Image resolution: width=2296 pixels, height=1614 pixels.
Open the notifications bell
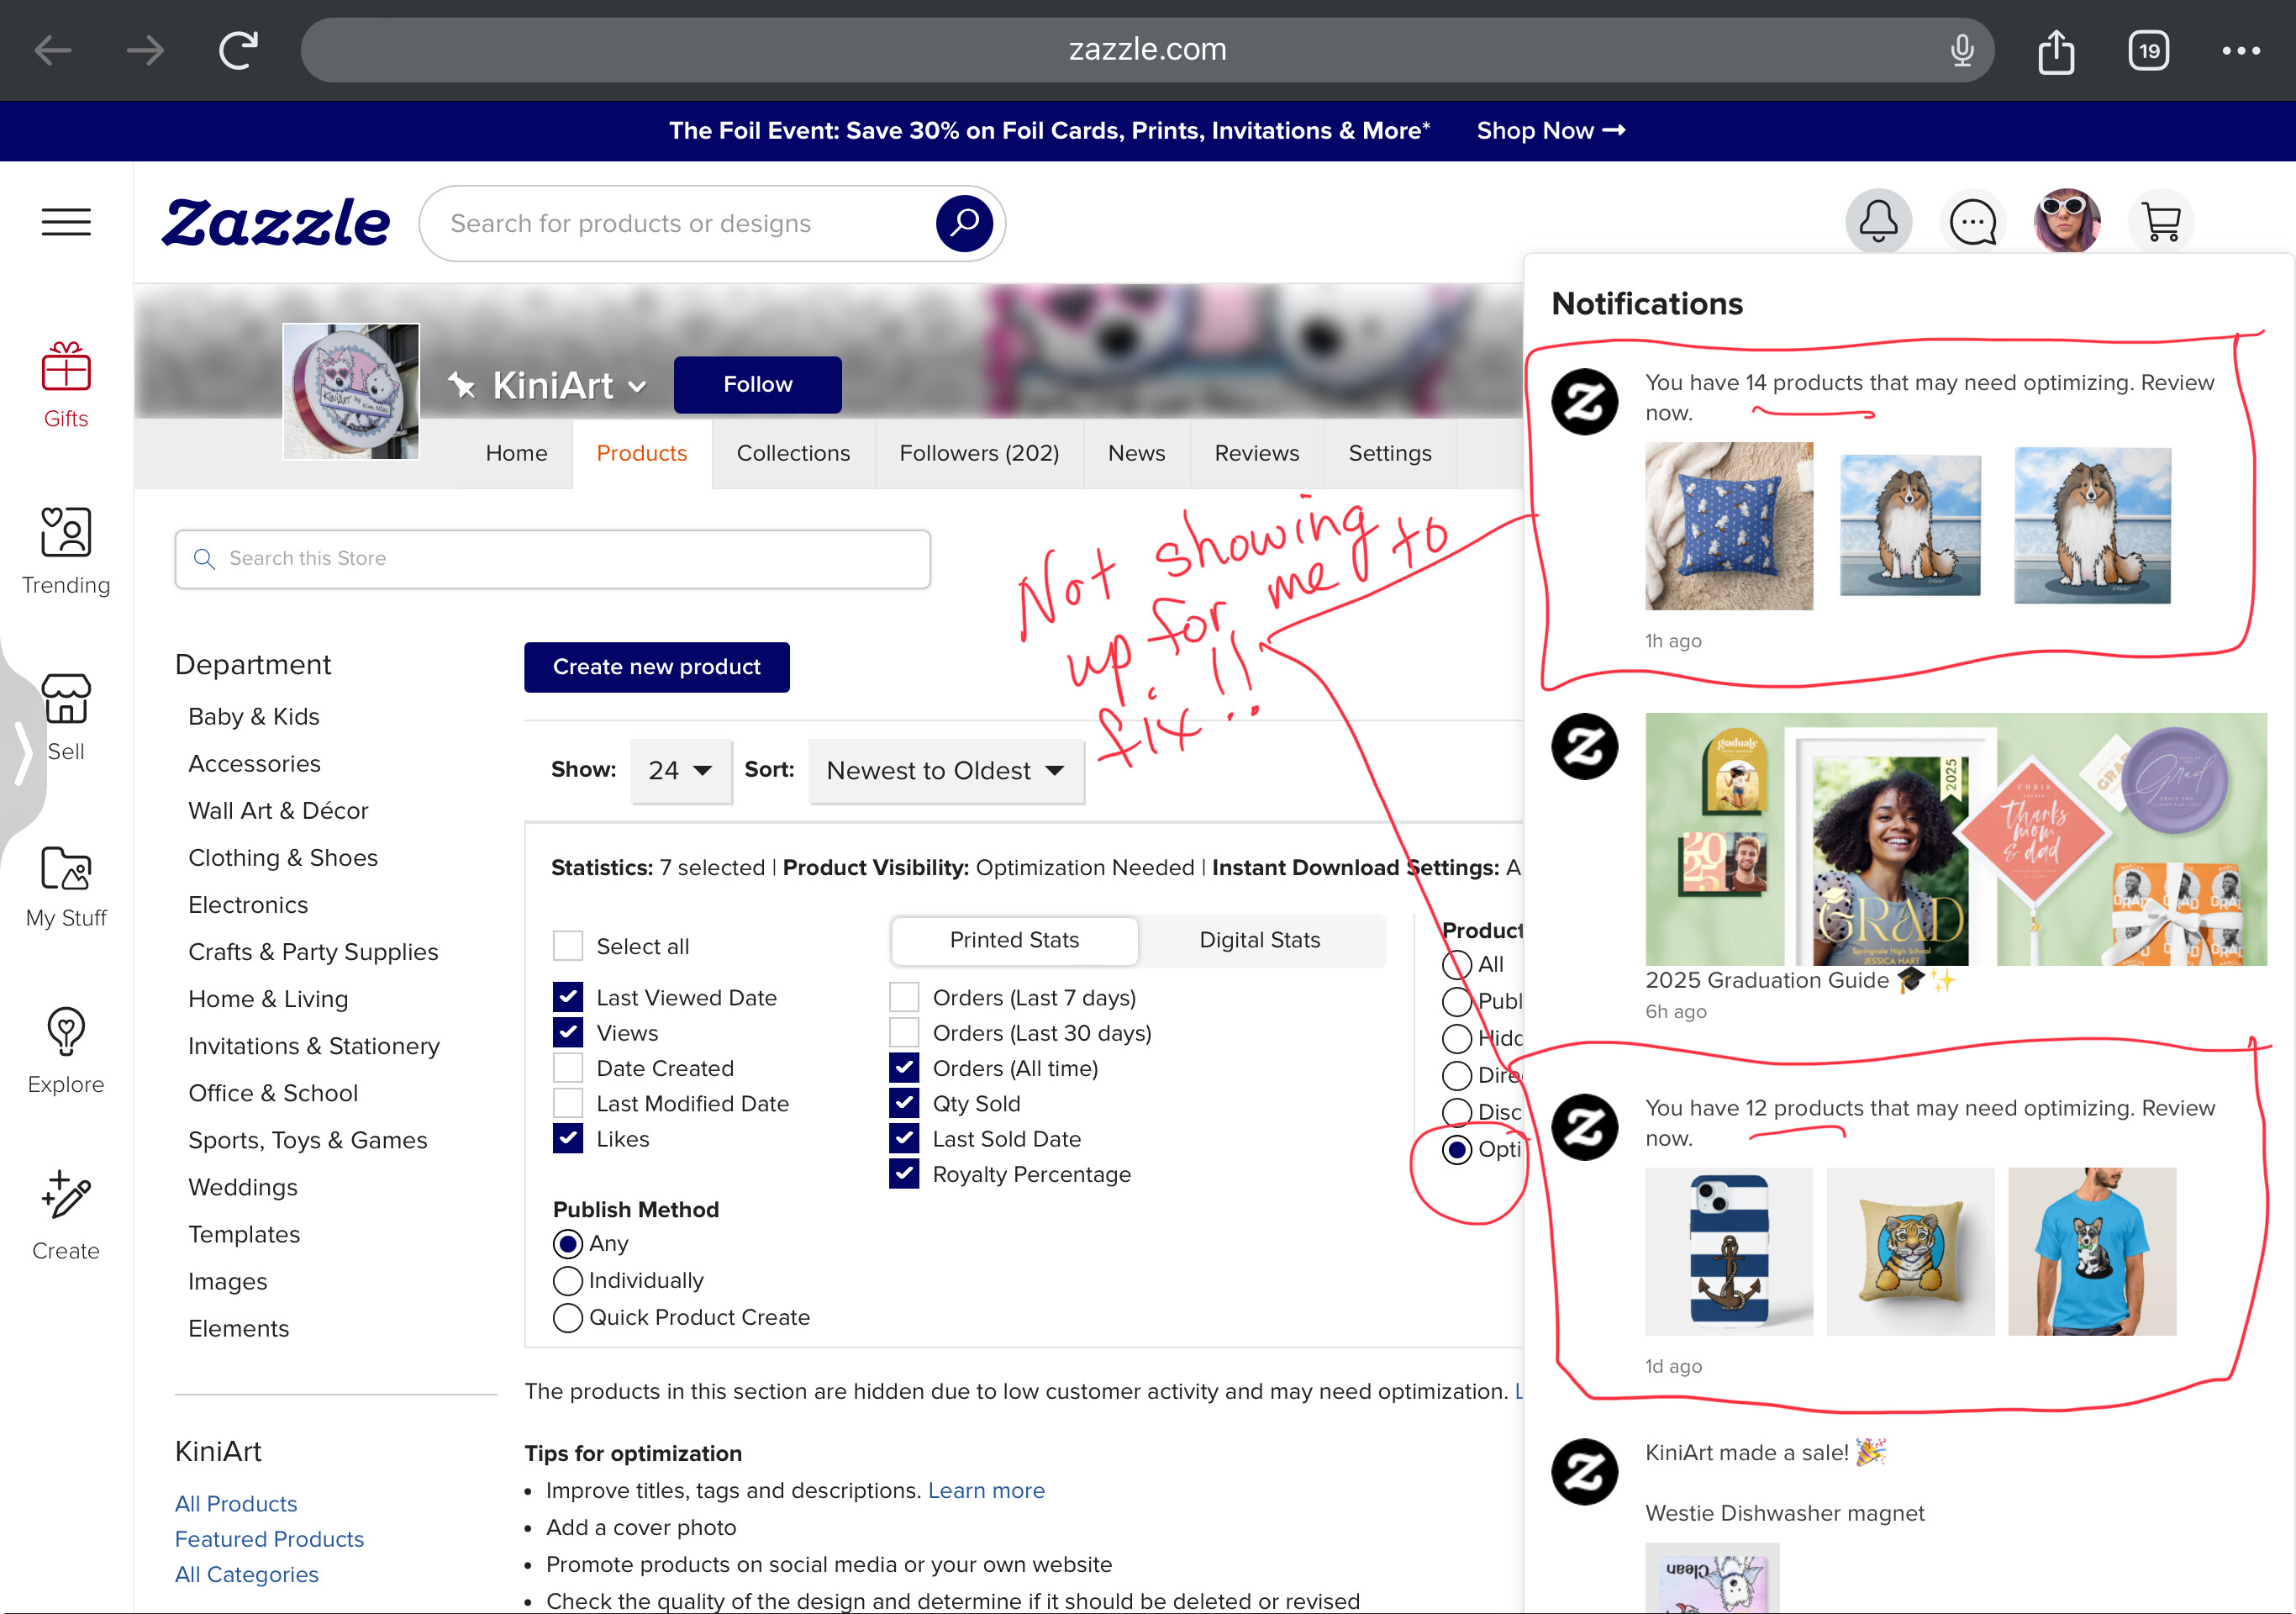[1878, 221]
